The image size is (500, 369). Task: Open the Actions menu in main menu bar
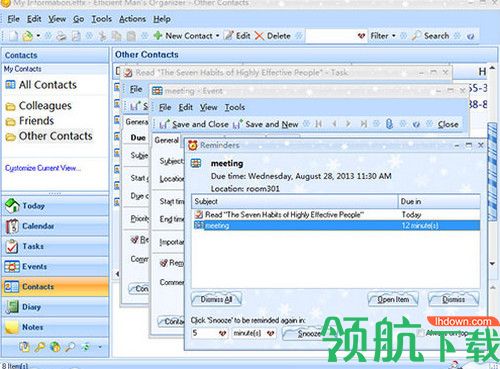tap(132, 19)
